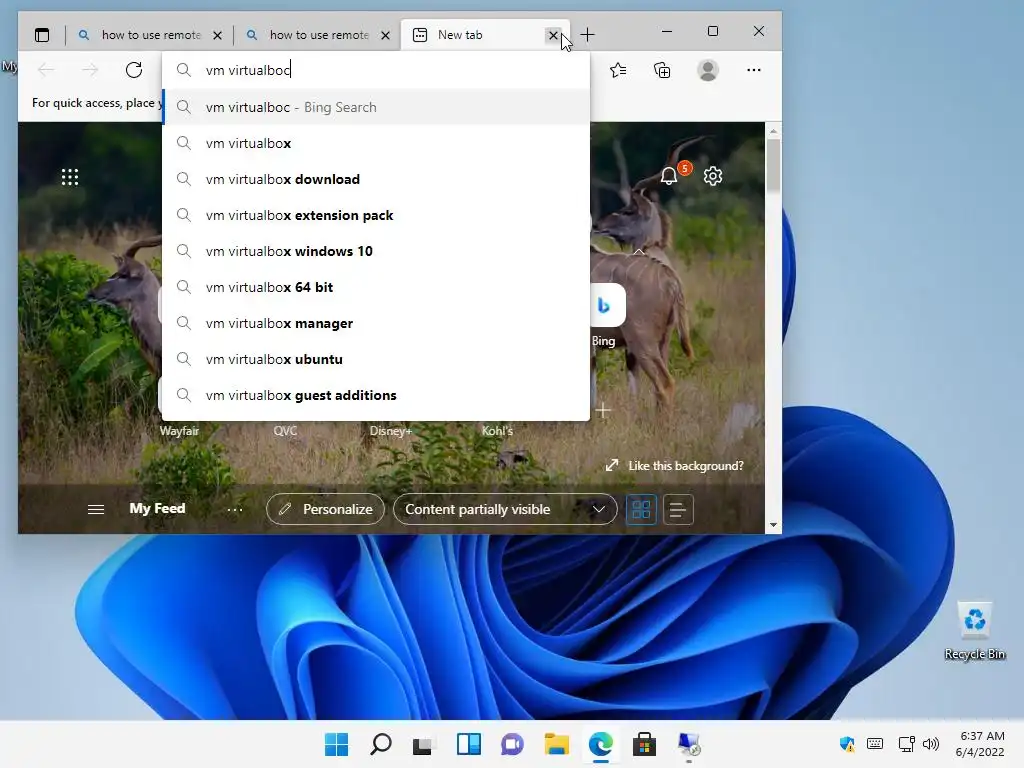Select 'vm virtualbox extension pack' suggestion

376,215
